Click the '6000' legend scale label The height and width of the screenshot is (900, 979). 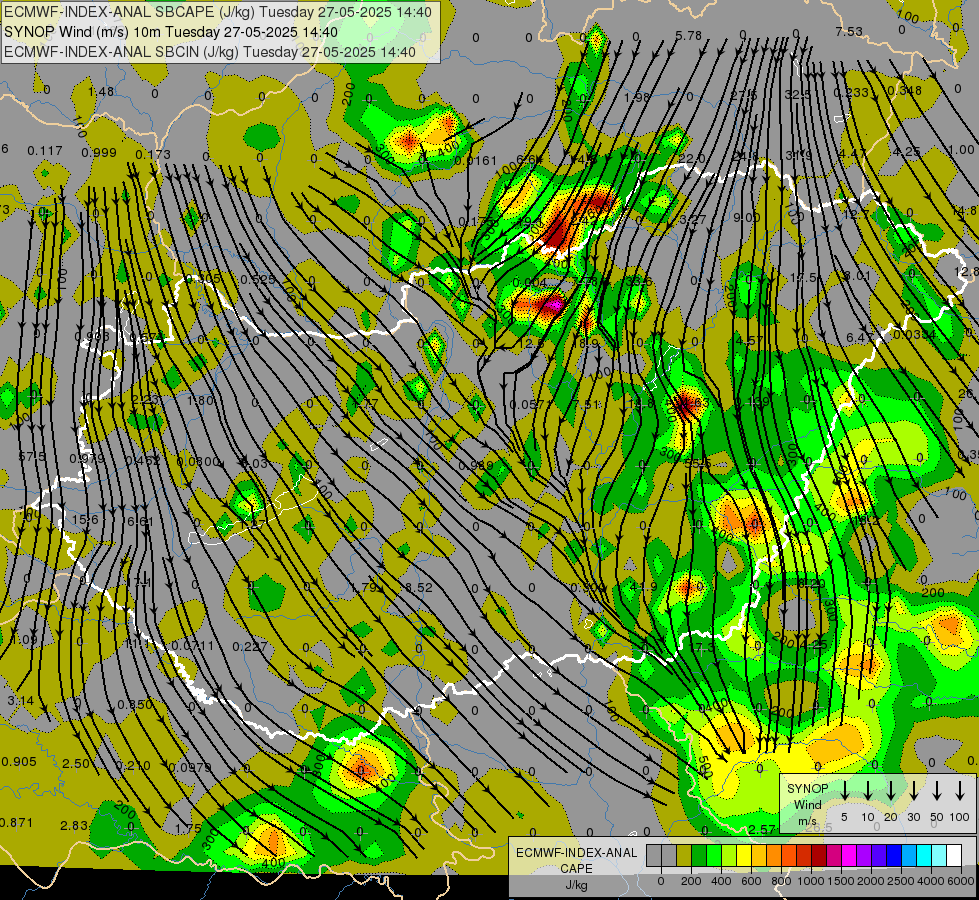click(x=962, y=881)
